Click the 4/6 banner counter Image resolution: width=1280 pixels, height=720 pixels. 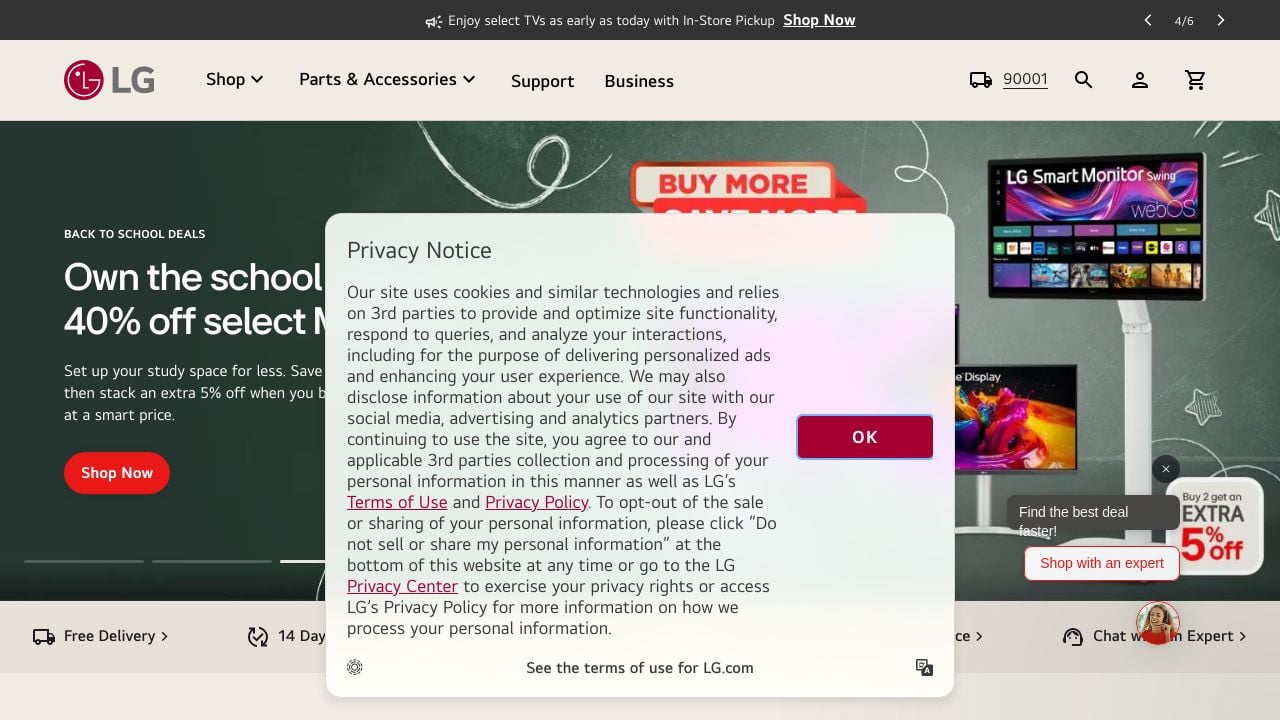[x=1184, y=20]
